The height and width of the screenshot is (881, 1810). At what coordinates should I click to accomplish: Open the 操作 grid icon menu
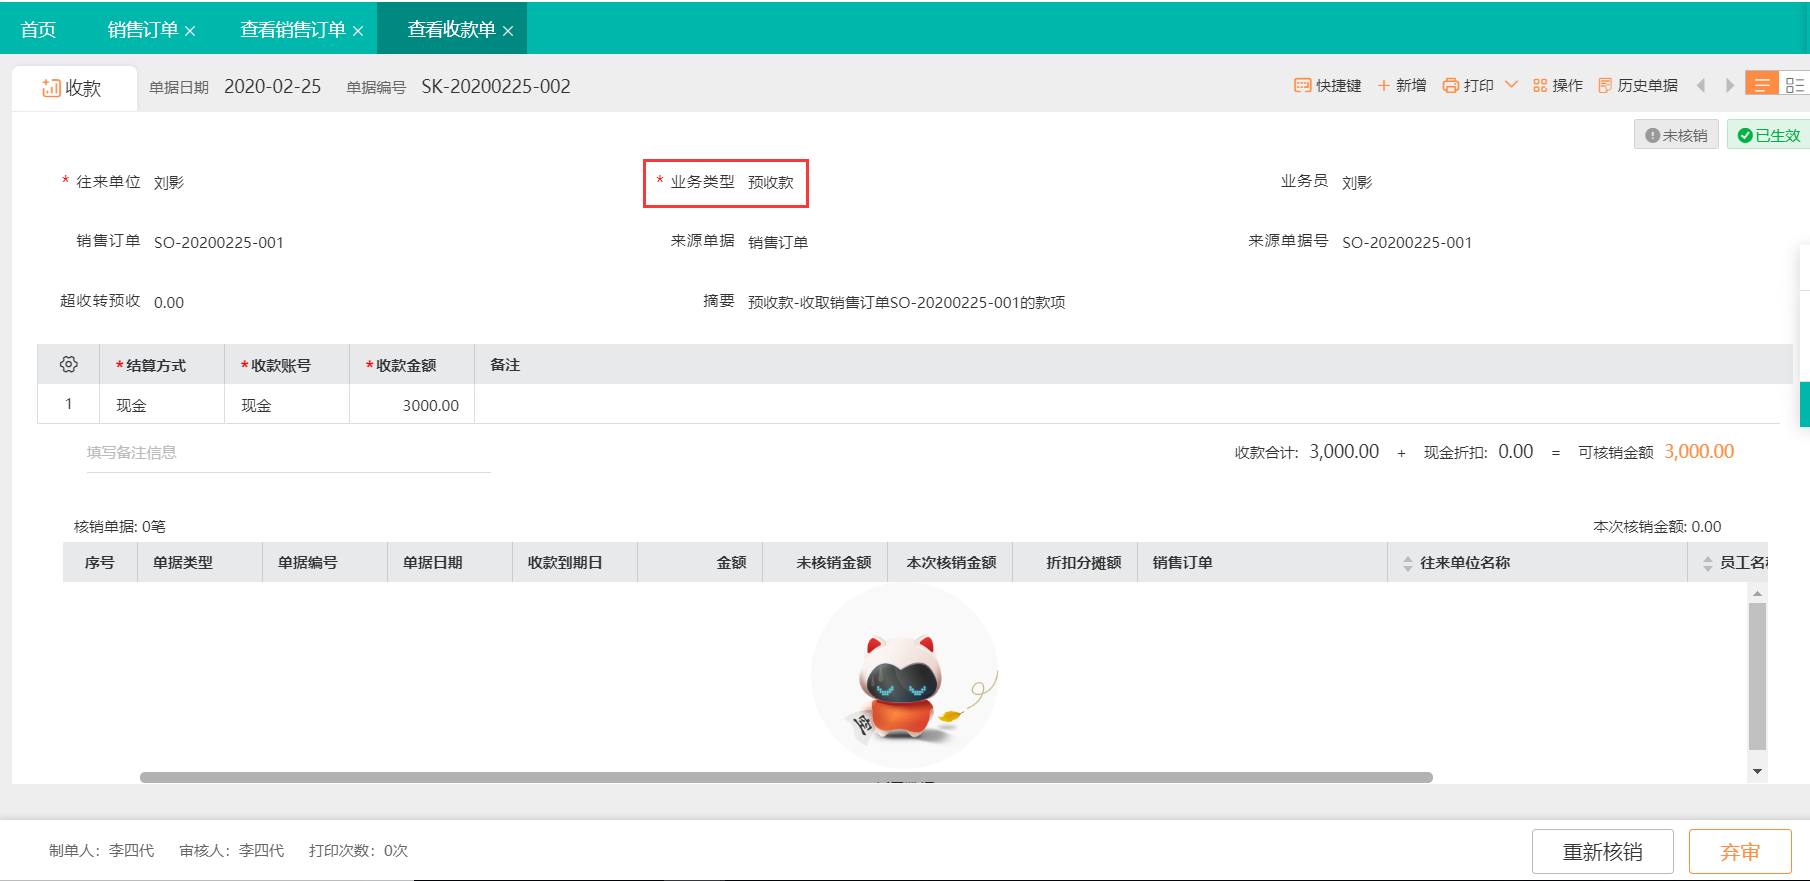[x=1540, y=86]
